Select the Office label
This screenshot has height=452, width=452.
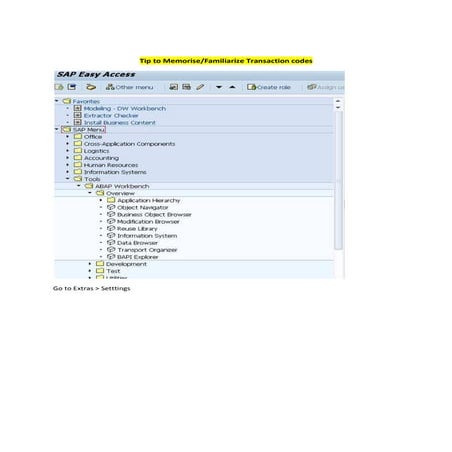coord(93,137)
